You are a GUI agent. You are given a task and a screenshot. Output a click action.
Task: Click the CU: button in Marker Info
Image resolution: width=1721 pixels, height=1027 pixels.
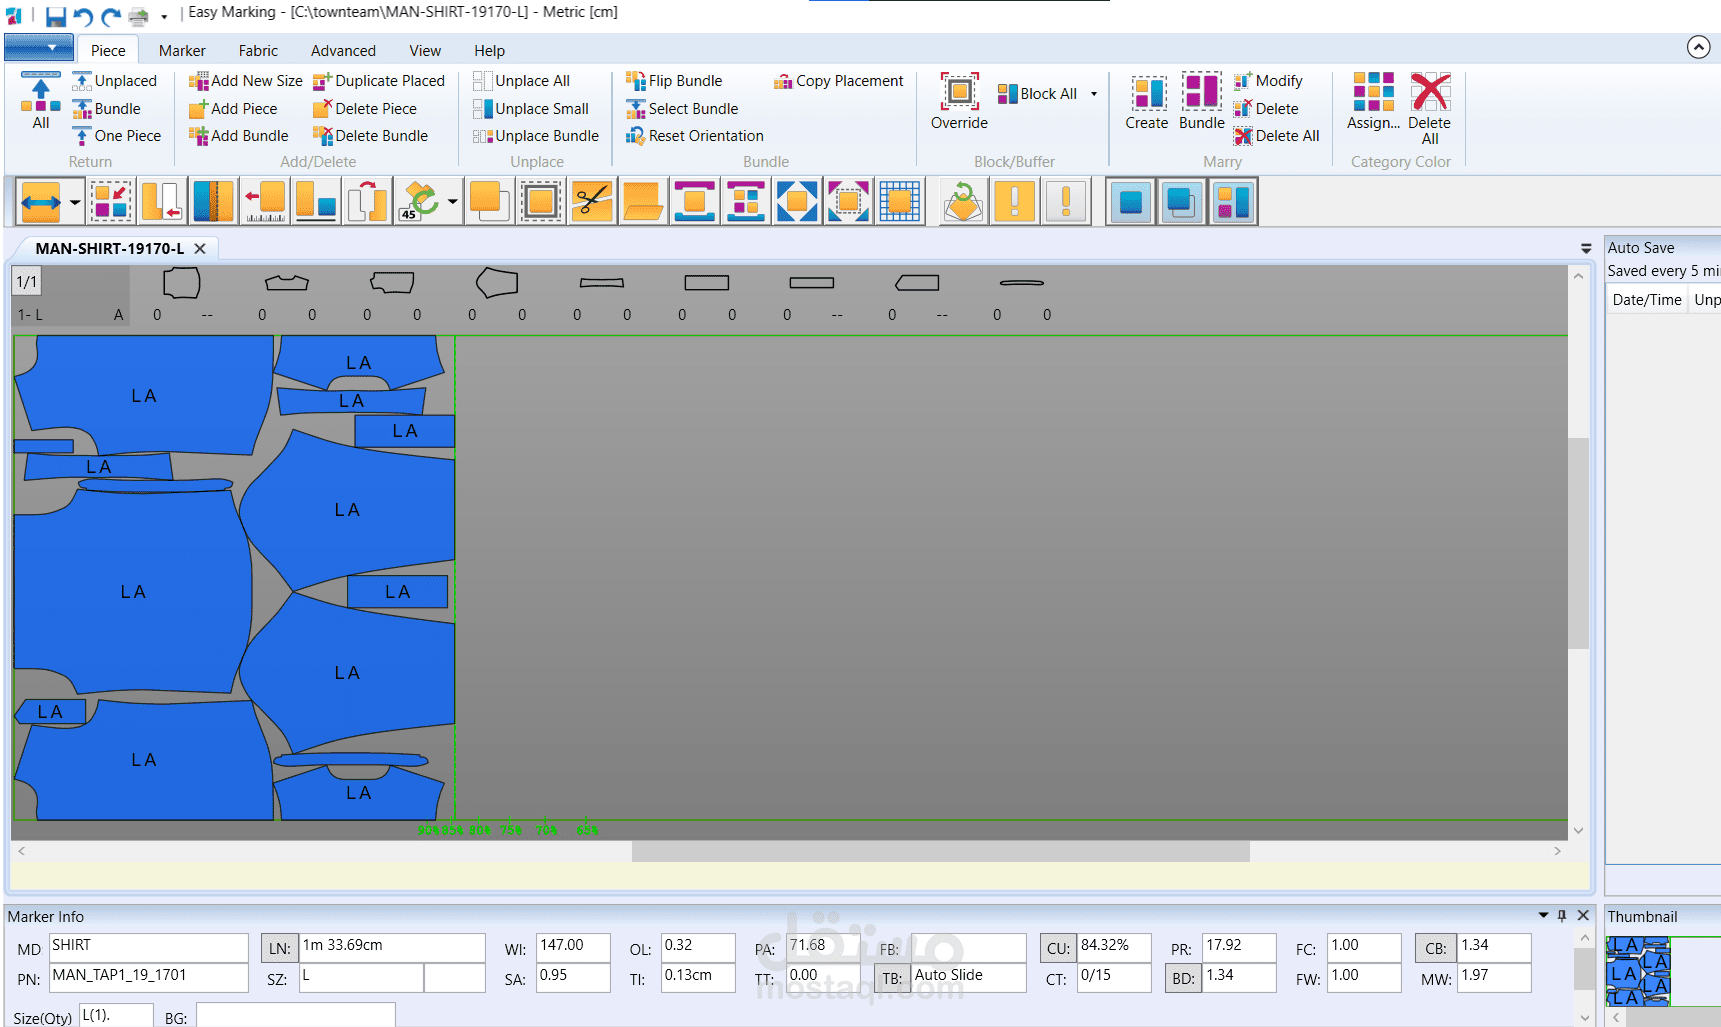[1058, 948]
